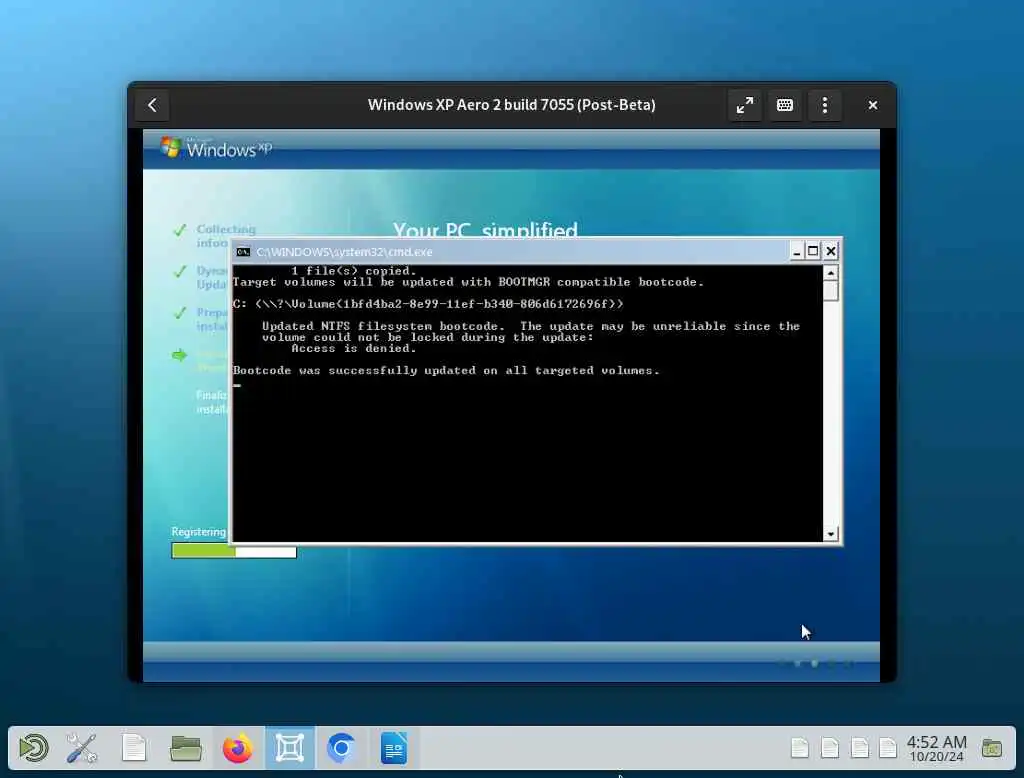Image resolution: width=1024 pixels, height=778 pixels.
Task: Click the cmd.exe title bar icon
Action: (243, 252)
